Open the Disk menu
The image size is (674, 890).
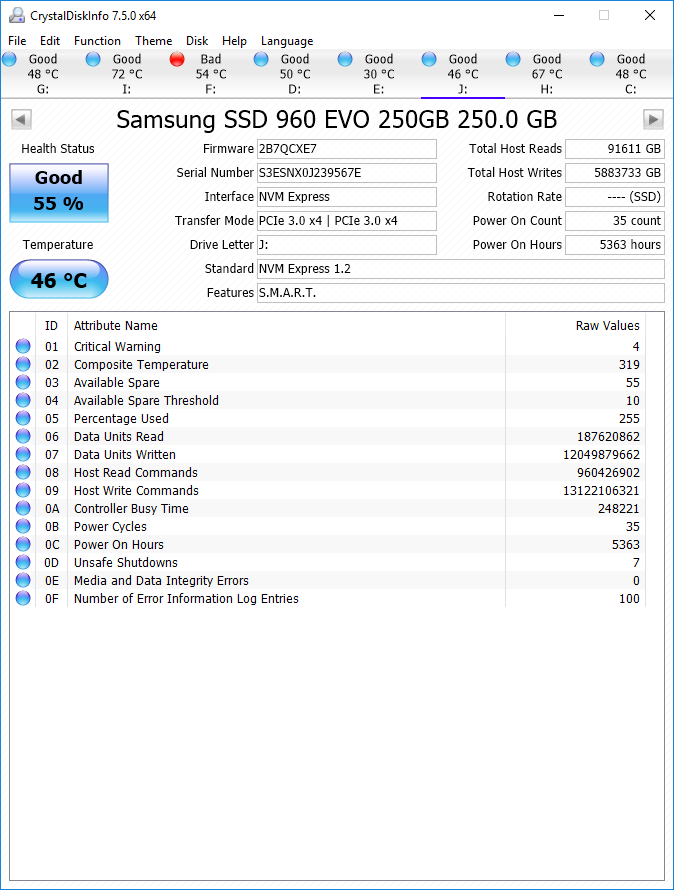197,41
